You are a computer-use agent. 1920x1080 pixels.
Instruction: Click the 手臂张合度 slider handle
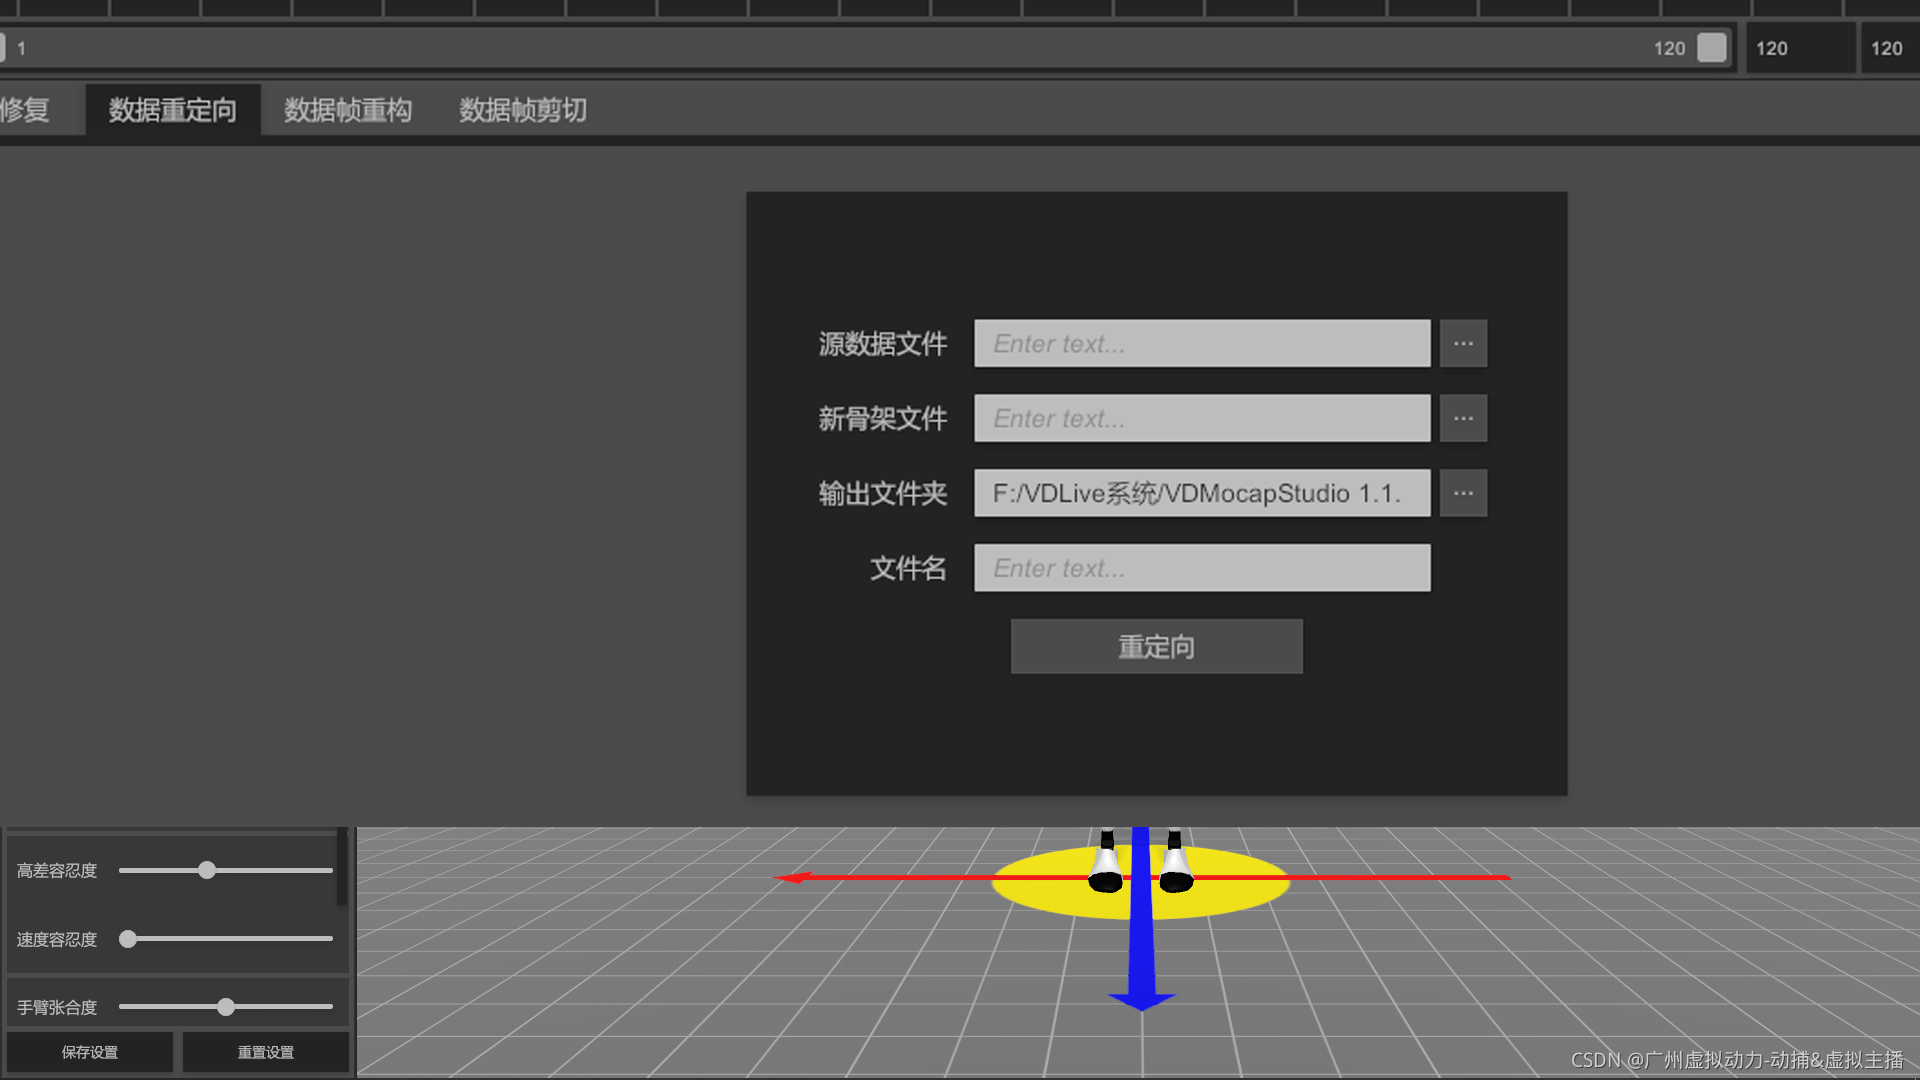tap(226, 1006)
